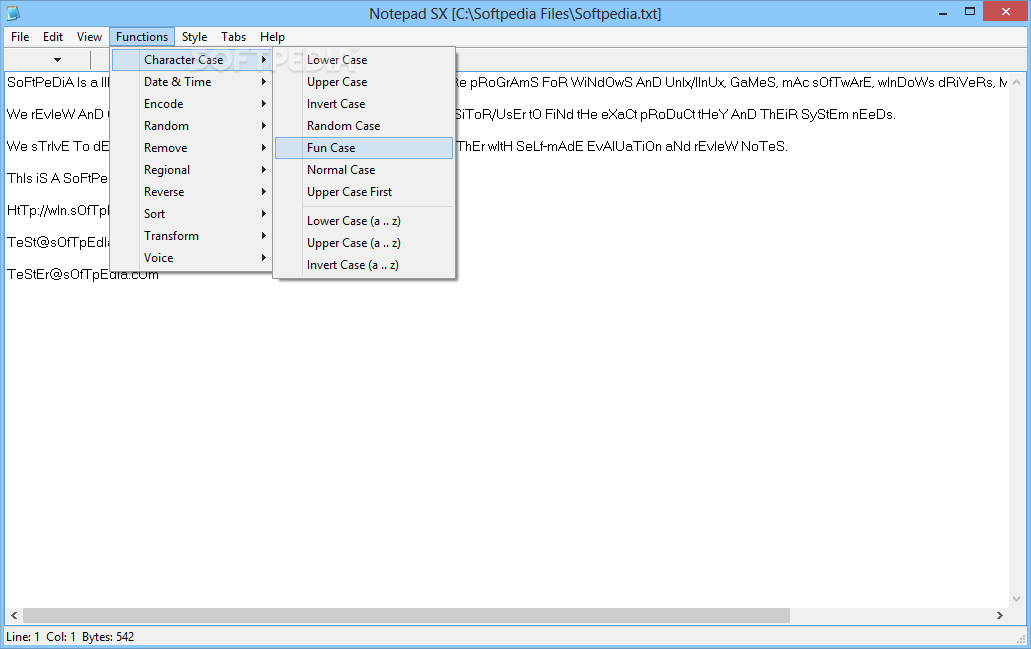This screenshot has width=1031, height=649.
Task: Click the window resize grip corner
Action: tap(1020, 638)
